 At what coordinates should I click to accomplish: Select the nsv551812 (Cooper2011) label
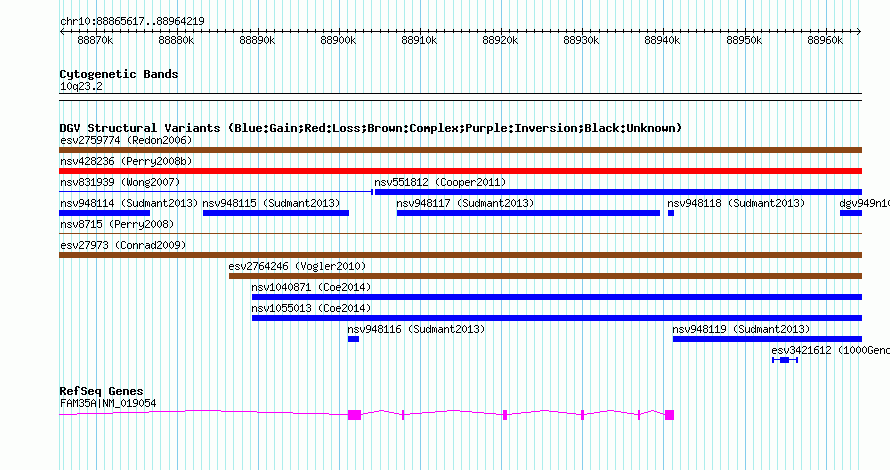[x=440, y=182]
